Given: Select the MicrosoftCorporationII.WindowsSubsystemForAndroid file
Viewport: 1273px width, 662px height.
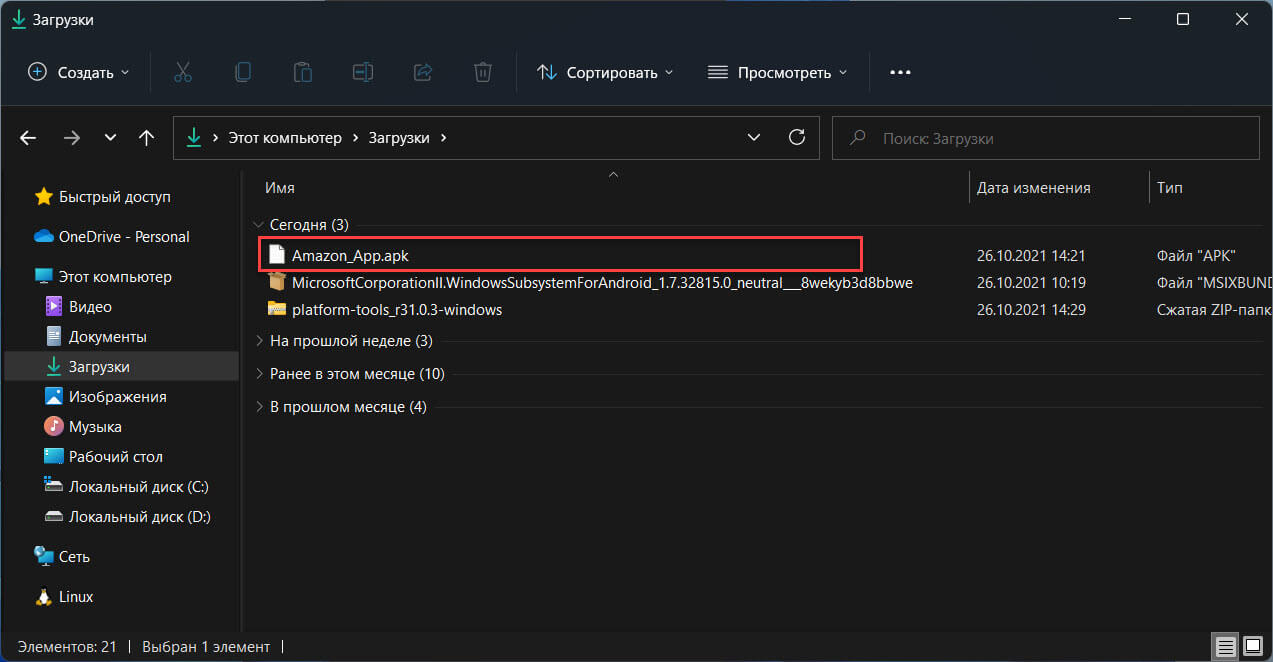Looking at the screenshot, I should [x=602, y=283].
